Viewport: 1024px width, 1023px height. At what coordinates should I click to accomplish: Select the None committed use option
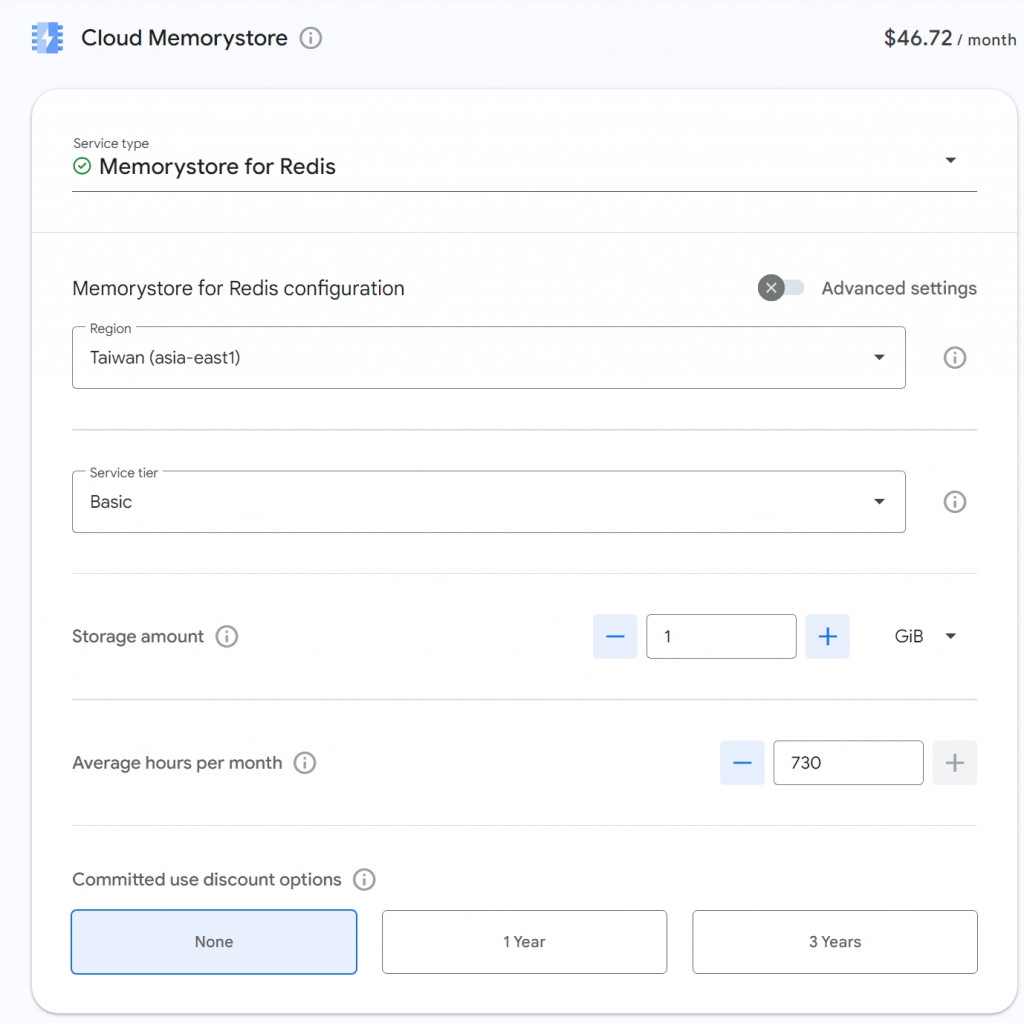click(214, 941)
